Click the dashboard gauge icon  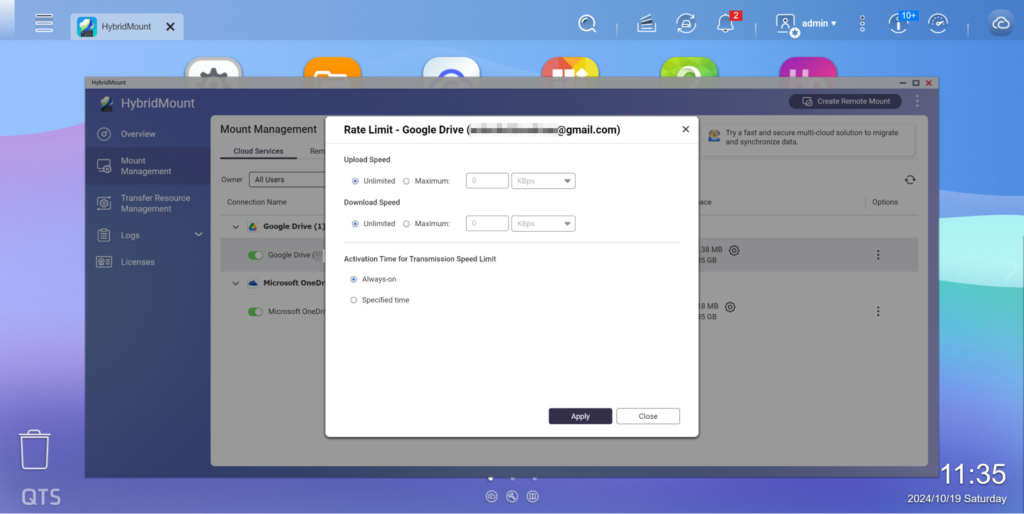(x=937, y=23)
